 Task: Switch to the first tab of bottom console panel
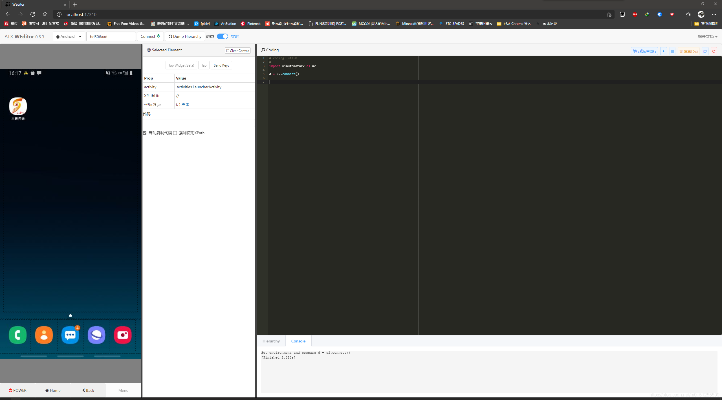pyautogui.click(x=271, y=341)
